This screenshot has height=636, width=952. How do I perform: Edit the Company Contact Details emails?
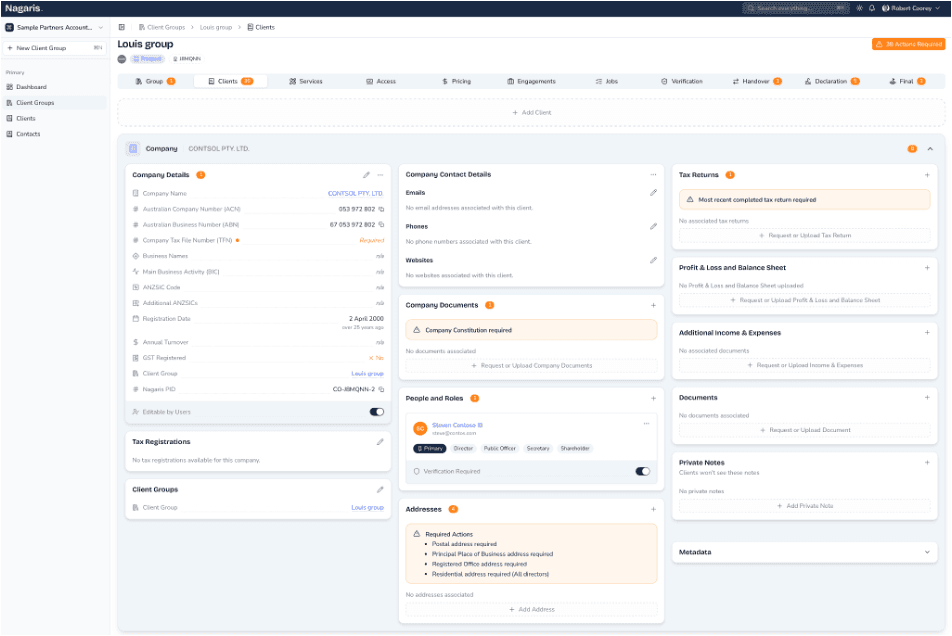(x=654, y=192)
